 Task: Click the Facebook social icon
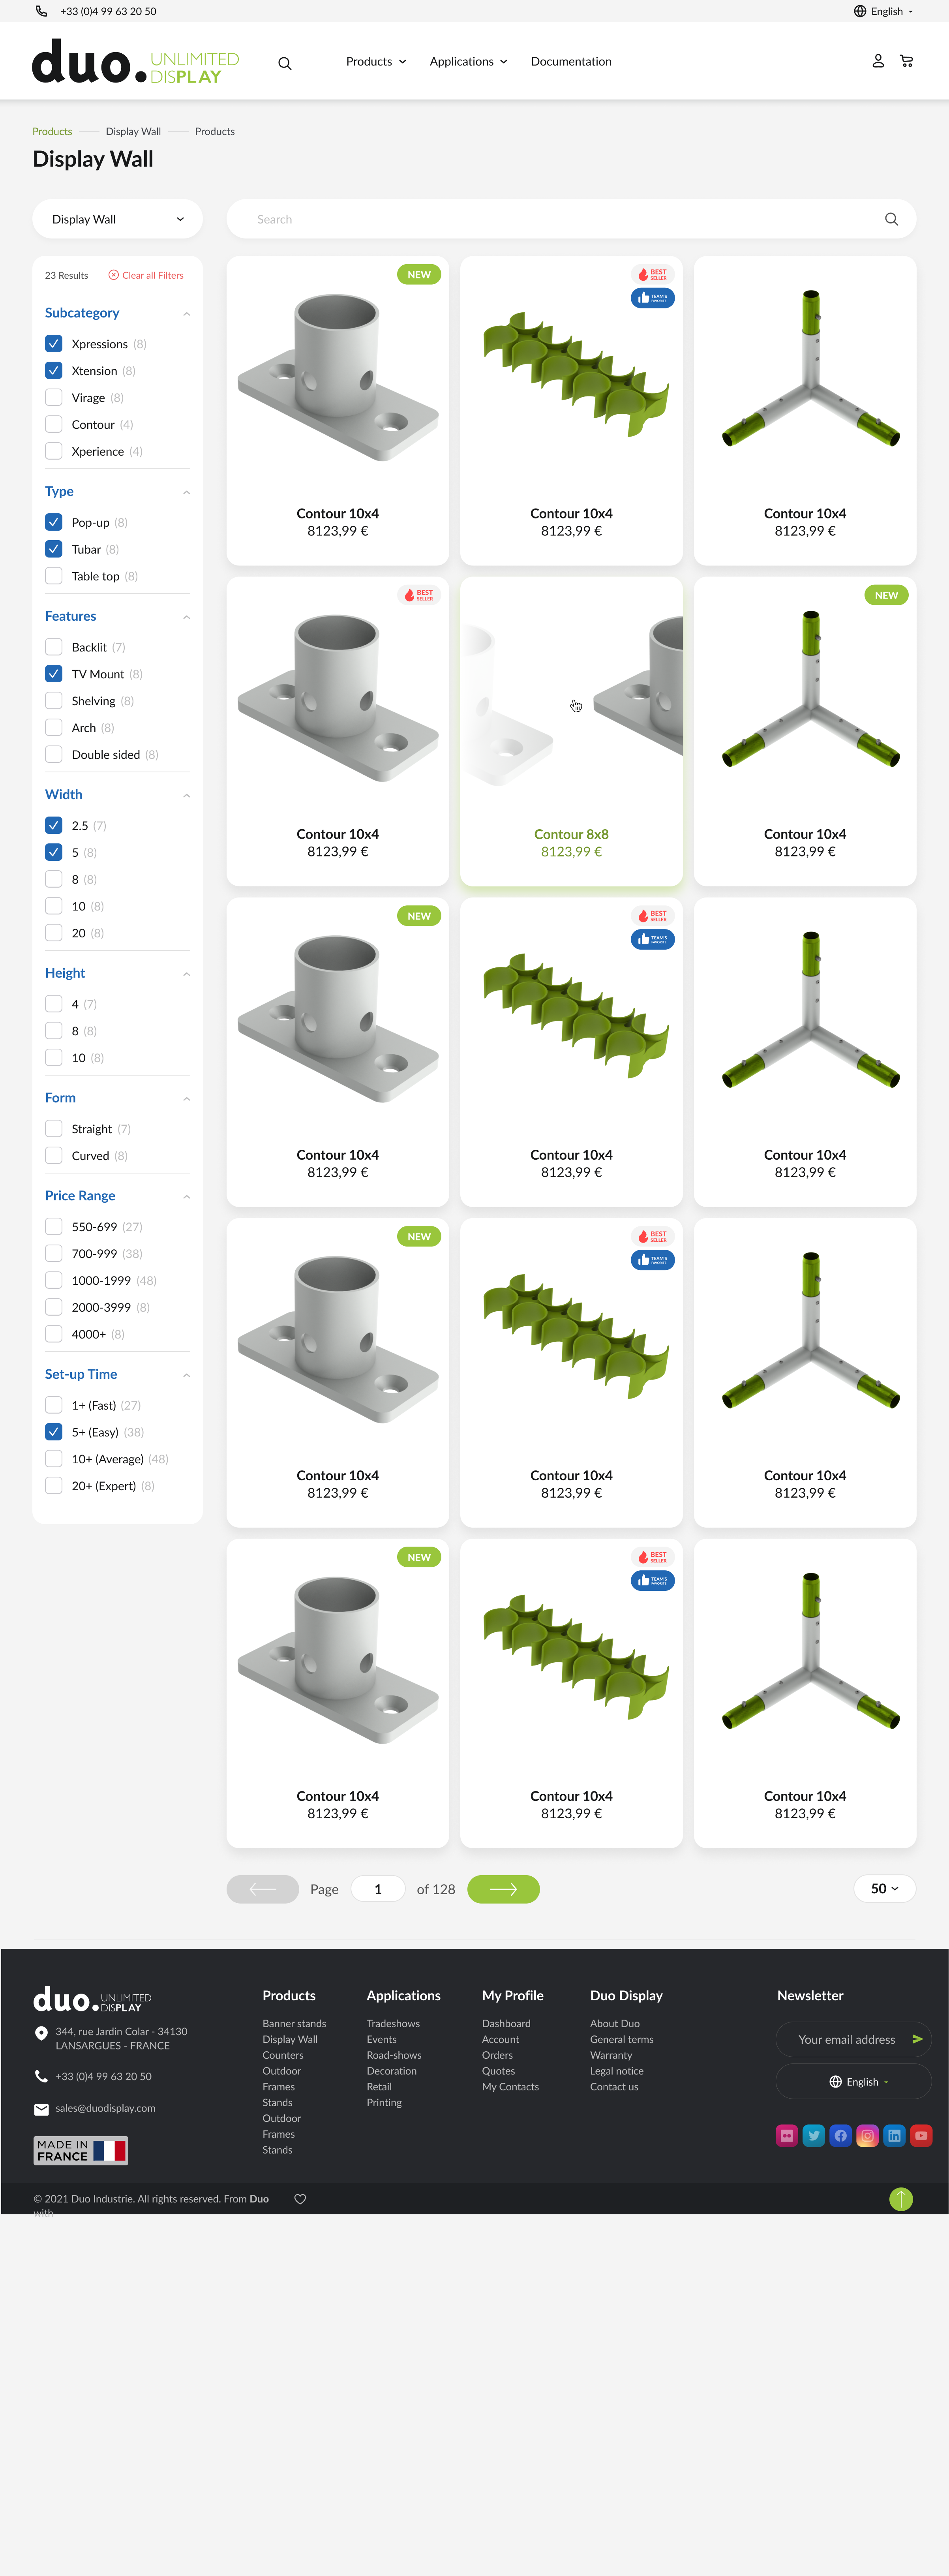click(841, 2136)
